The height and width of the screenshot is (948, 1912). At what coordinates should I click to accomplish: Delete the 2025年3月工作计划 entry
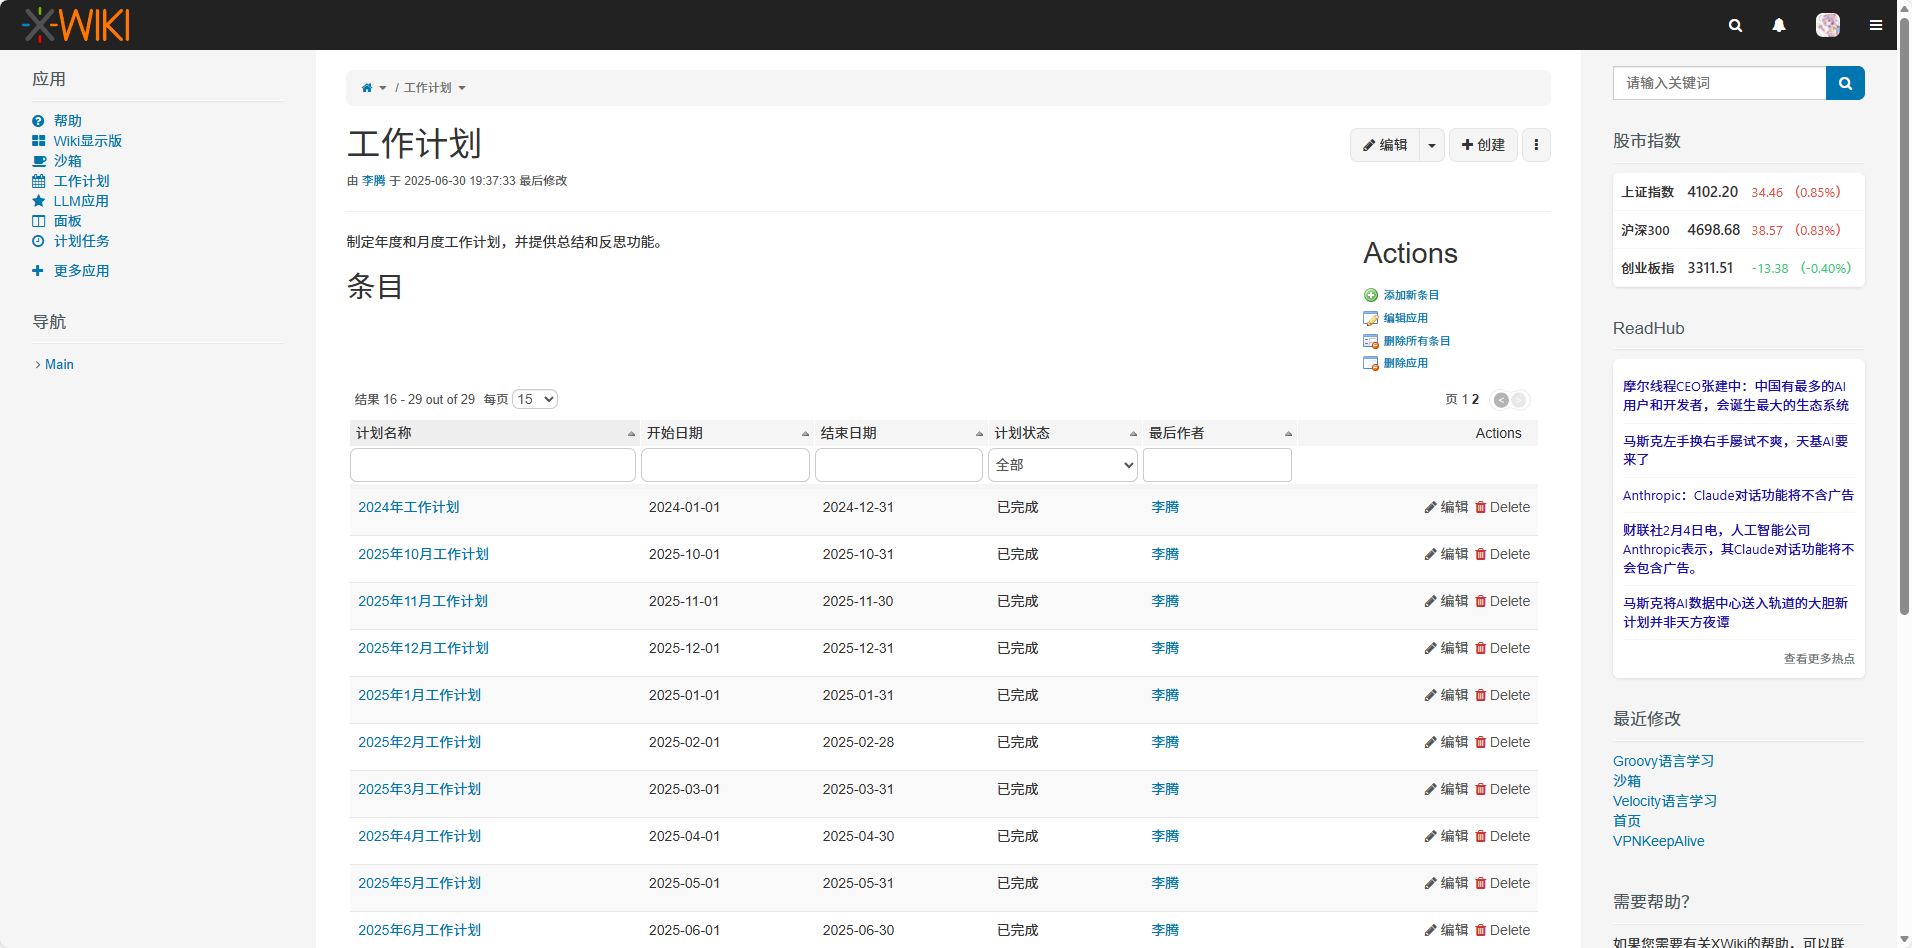pos(1502,789)
